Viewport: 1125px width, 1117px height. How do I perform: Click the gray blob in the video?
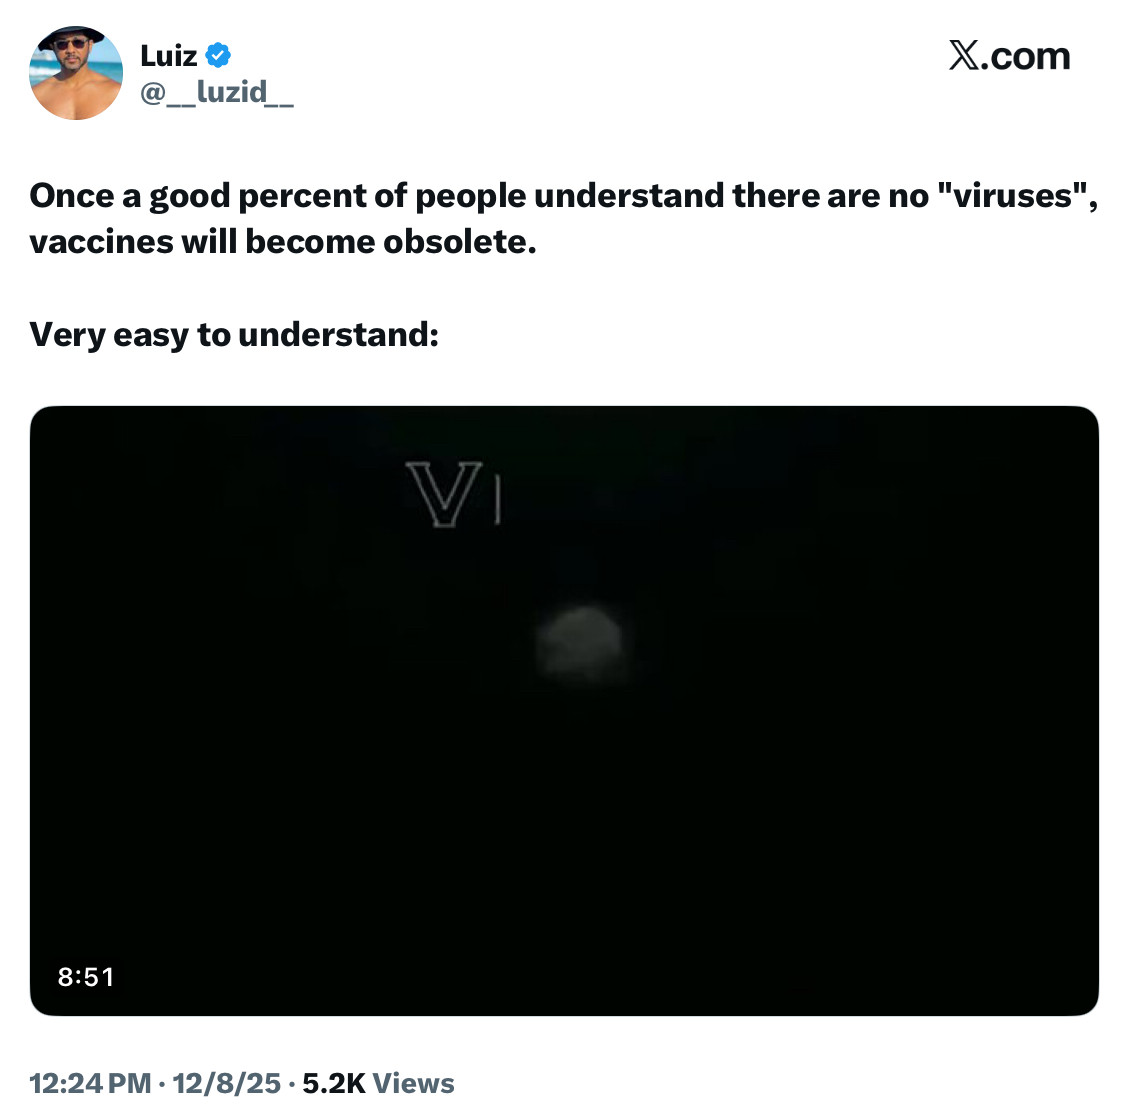pyautogui.click(x=580, y=643)
